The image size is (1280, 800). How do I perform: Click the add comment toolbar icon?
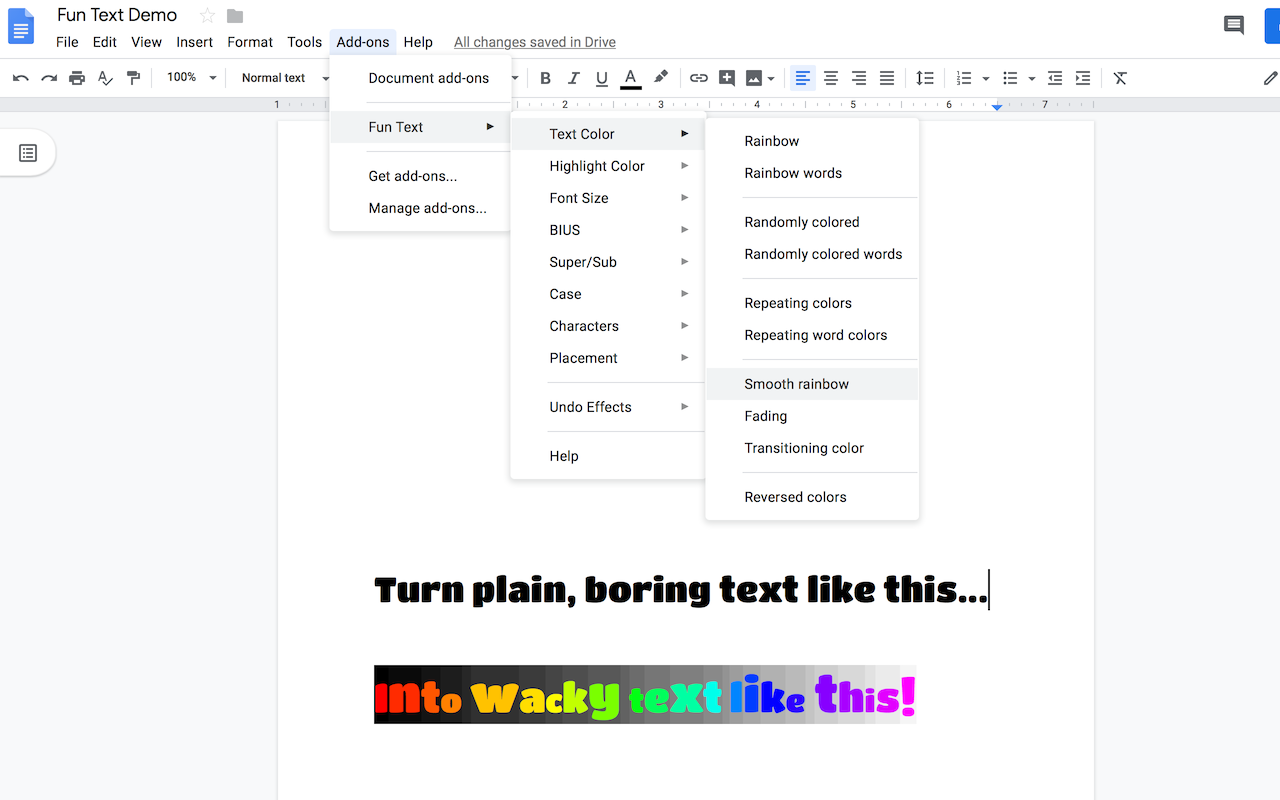pos(727,78)
